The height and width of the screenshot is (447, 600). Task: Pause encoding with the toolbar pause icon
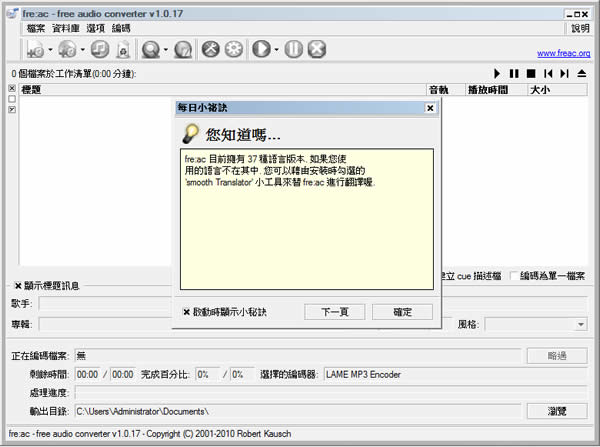[293, 49]
